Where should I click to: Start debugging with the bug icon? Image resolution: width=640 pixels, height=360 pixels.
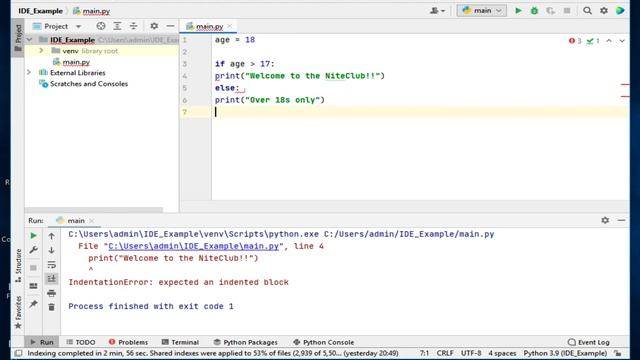pyautogui.click(x=534, y=11)
